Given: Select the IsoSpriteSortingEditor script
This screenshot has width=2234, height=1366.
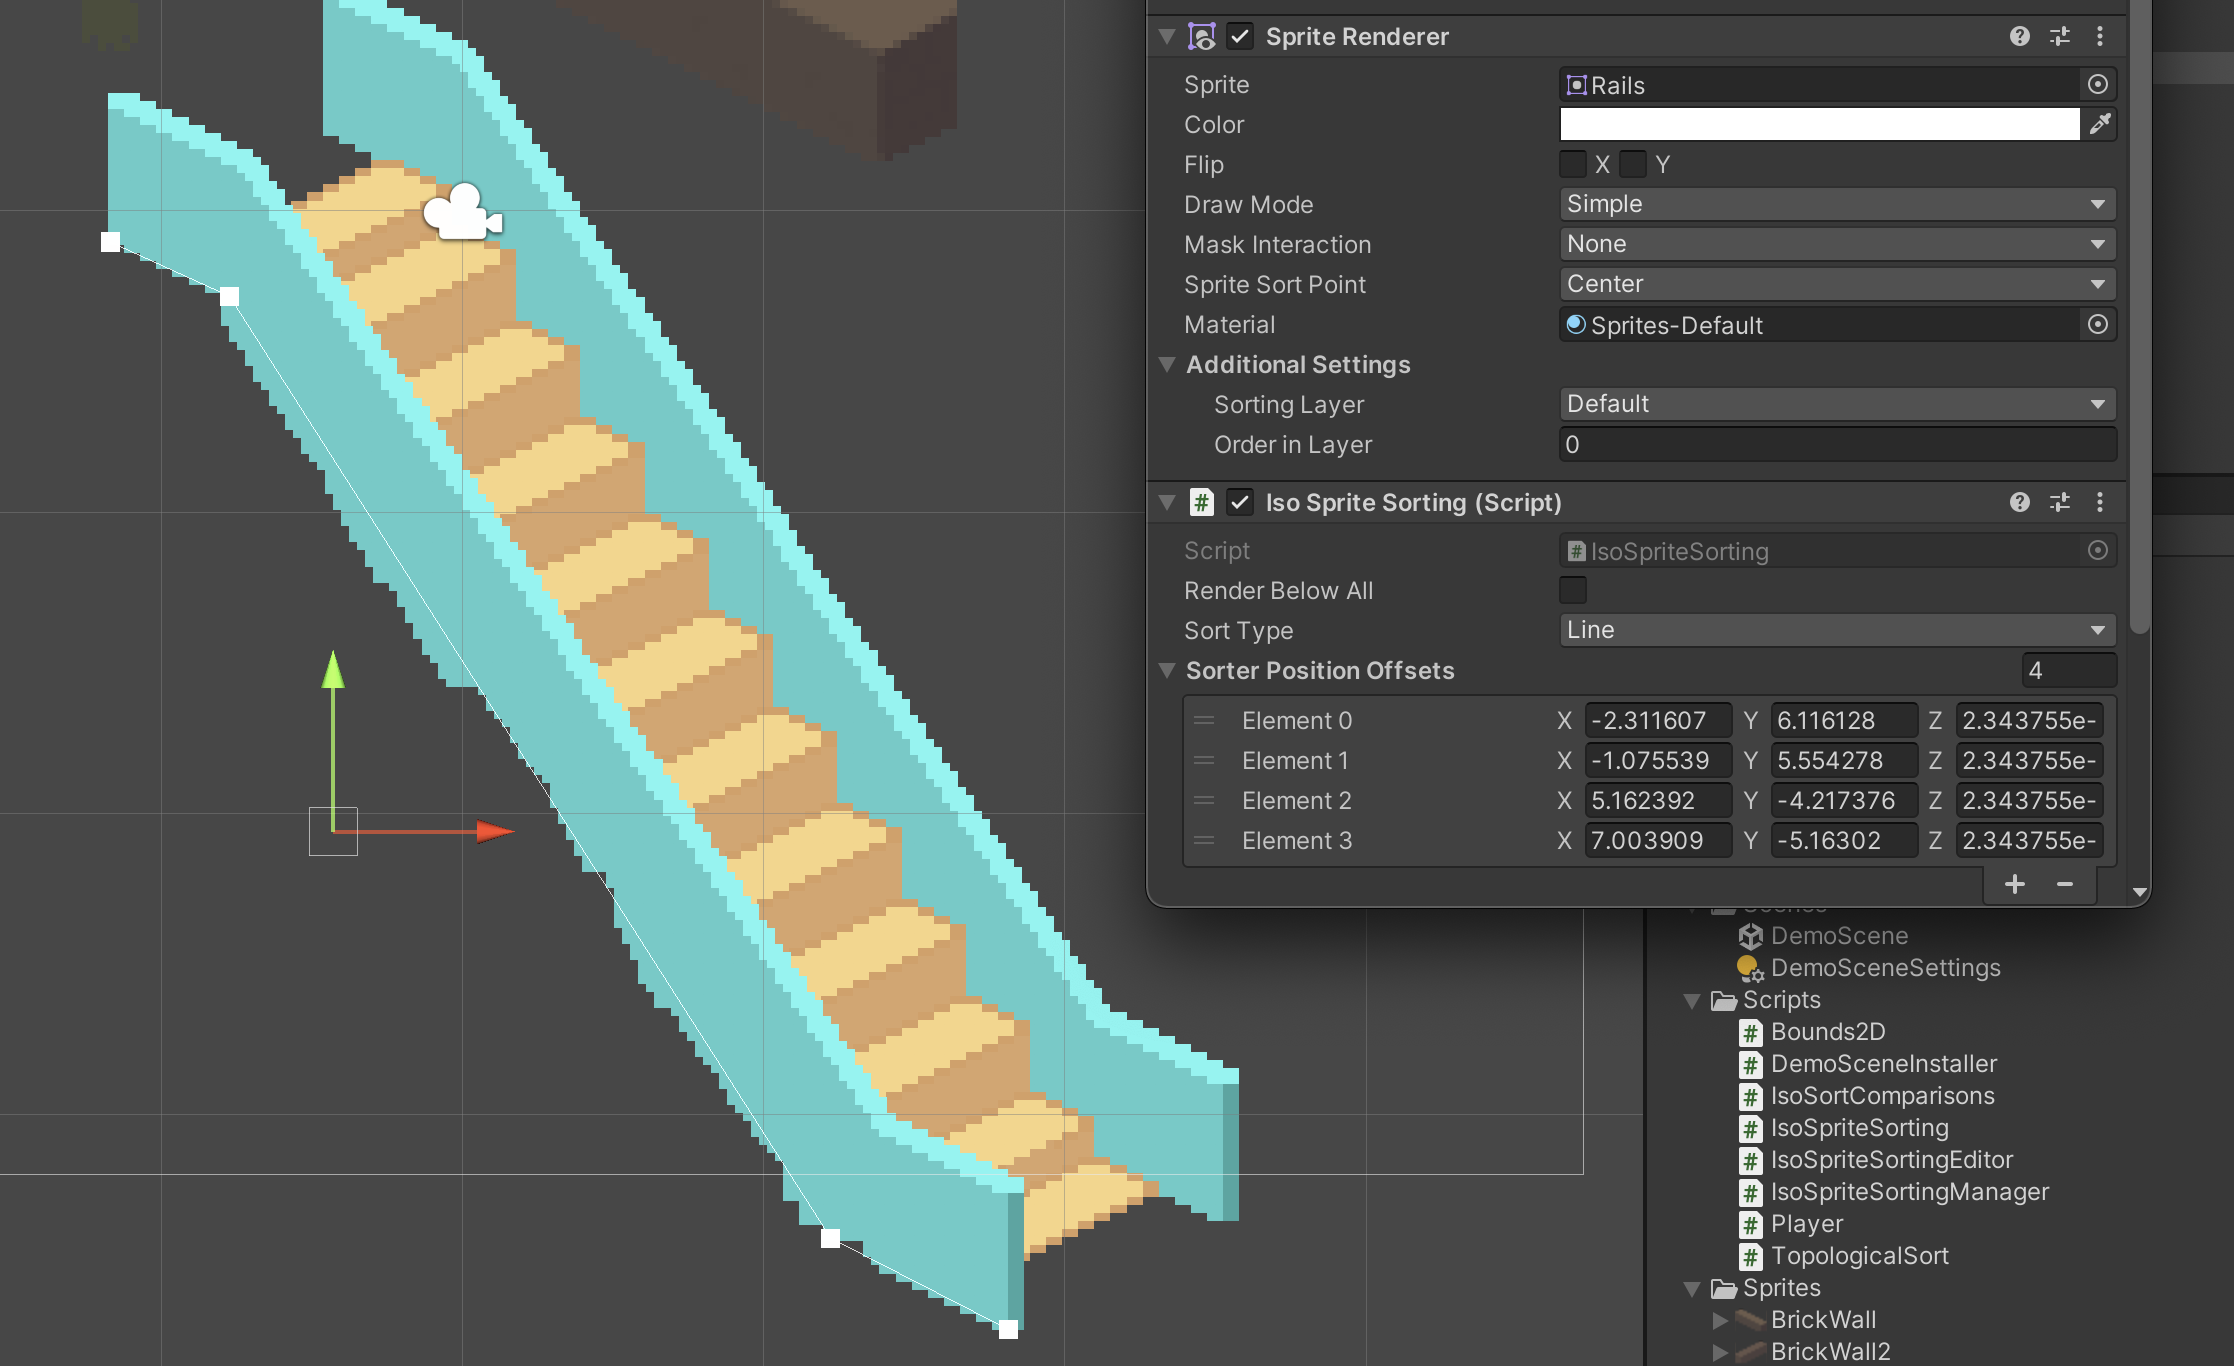Looking at the screenshot, I should [1876, 1160].
